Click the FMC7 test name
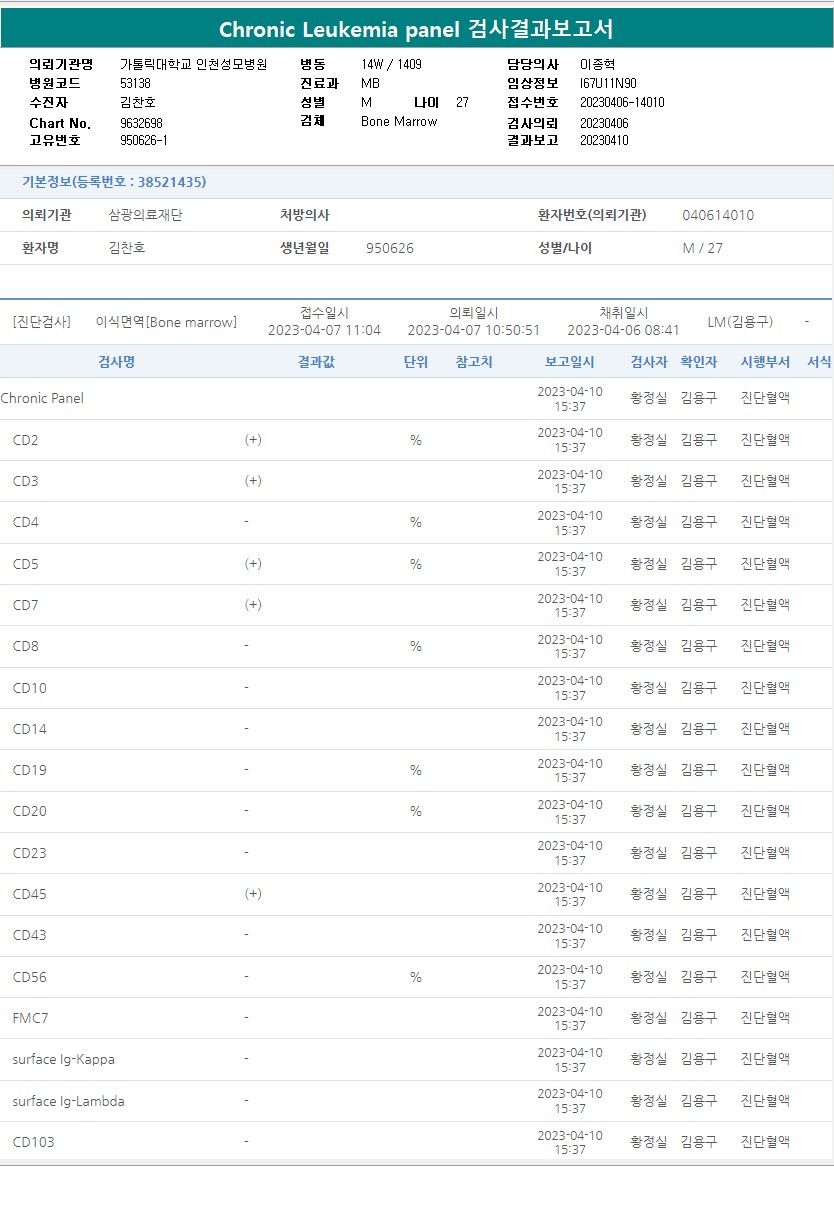 31,1018
